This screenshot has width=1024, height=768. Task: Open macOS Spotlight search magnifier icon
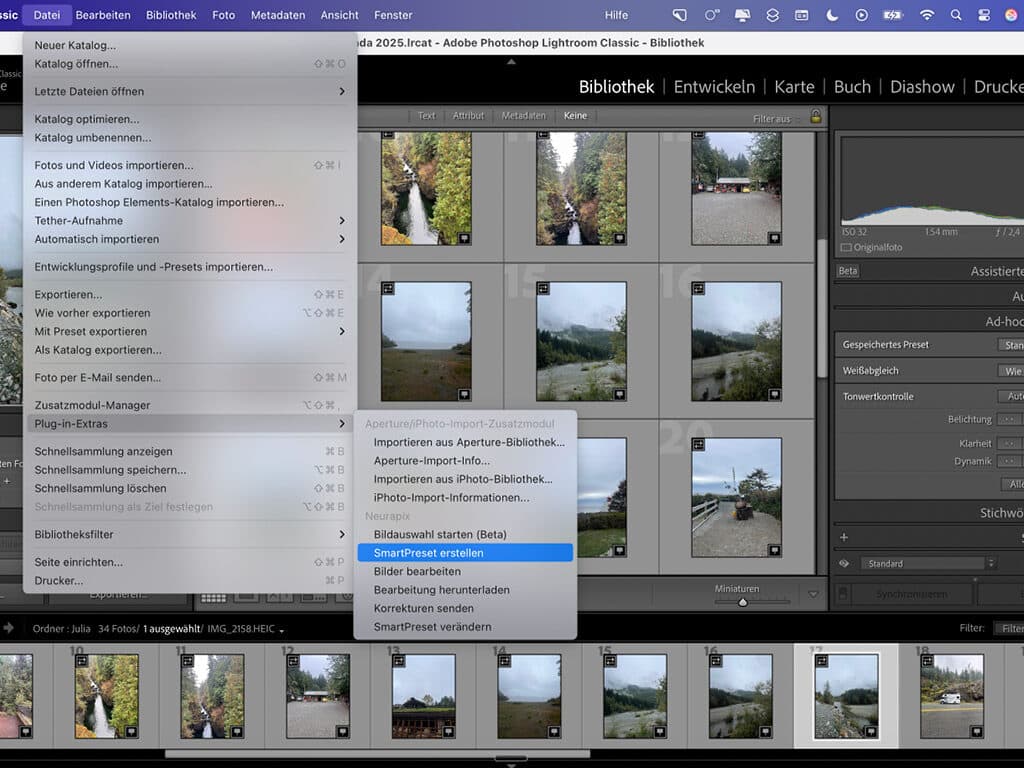(x=955, y=14)
